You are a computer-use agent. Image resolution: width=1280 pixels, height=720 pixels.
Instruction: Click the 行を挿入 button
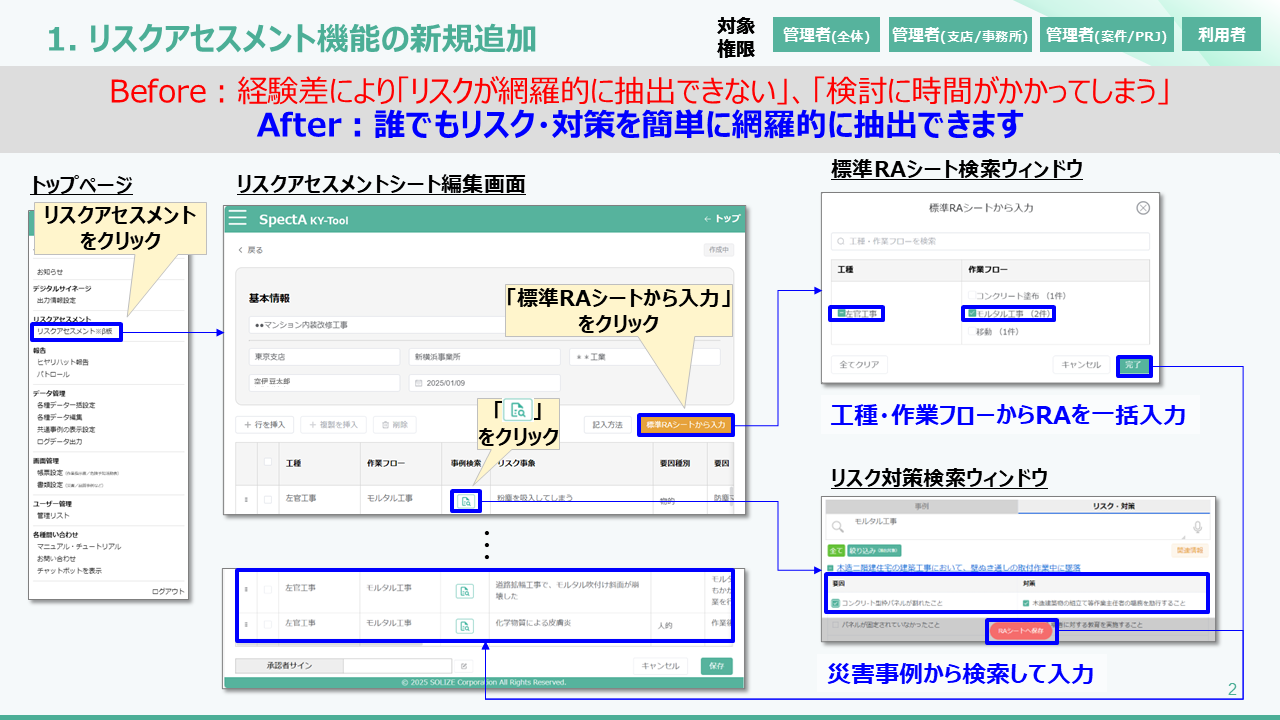click(x=265, y=425)
